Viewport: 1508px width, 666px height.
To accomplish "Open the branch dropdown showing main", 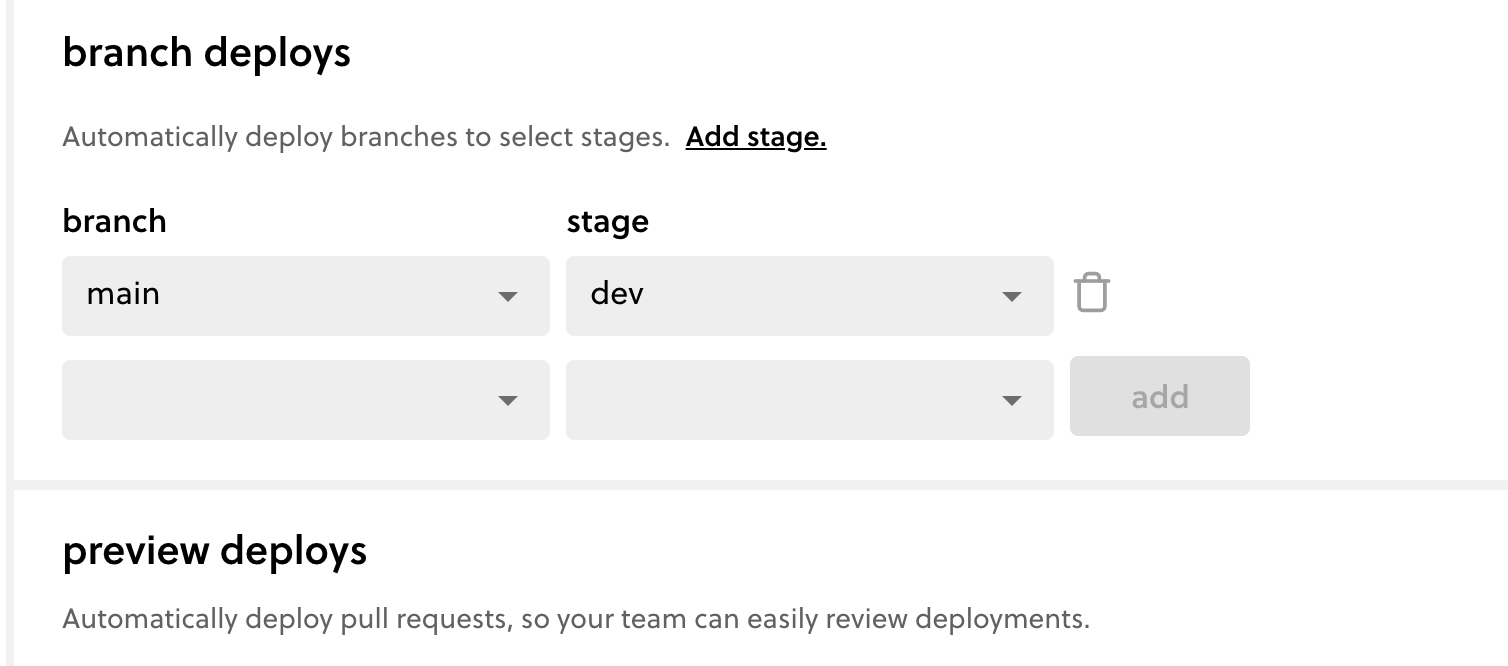I will pos(305,295).
